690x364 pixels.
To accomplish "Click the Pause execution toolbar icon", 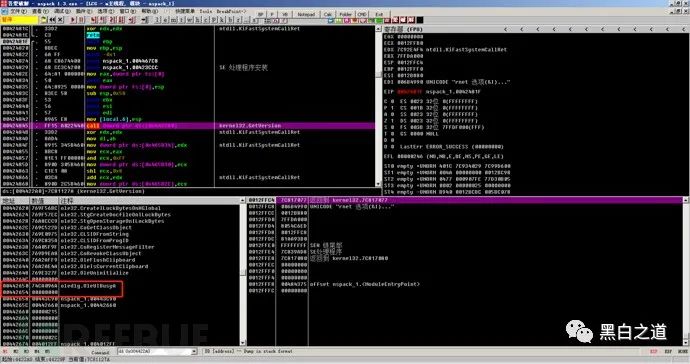I will click(81, 20).
